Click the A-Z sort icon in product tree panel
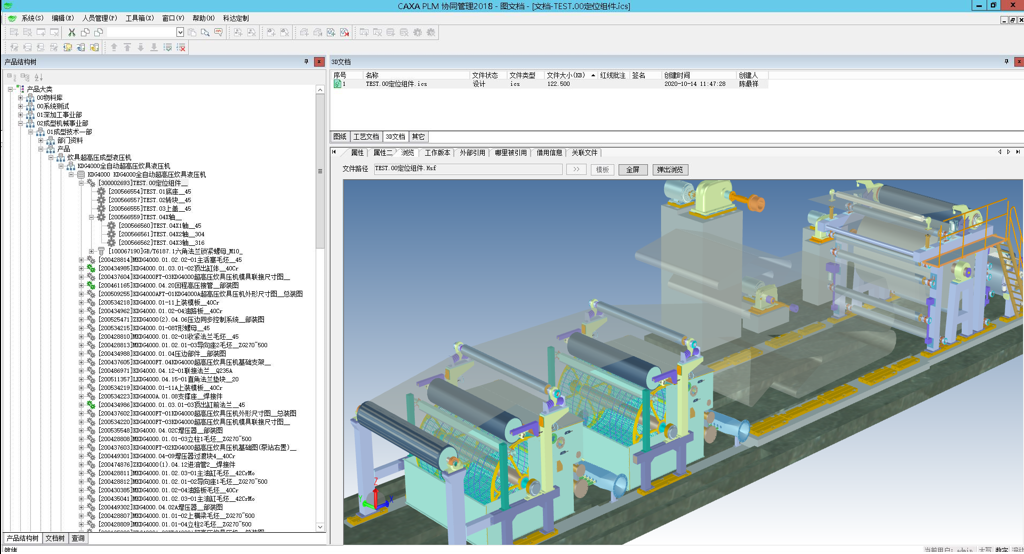This screenshot has width=1024, height=554. click(39, 77)
